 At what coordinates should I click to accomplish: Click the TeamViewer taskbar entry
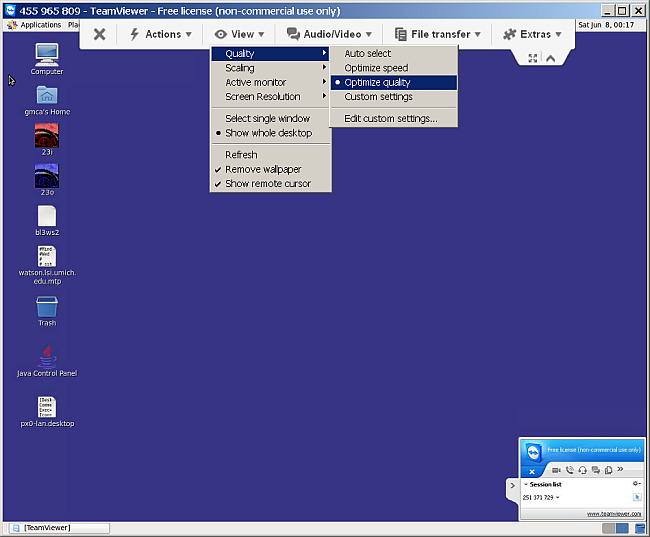coord(60,528)
